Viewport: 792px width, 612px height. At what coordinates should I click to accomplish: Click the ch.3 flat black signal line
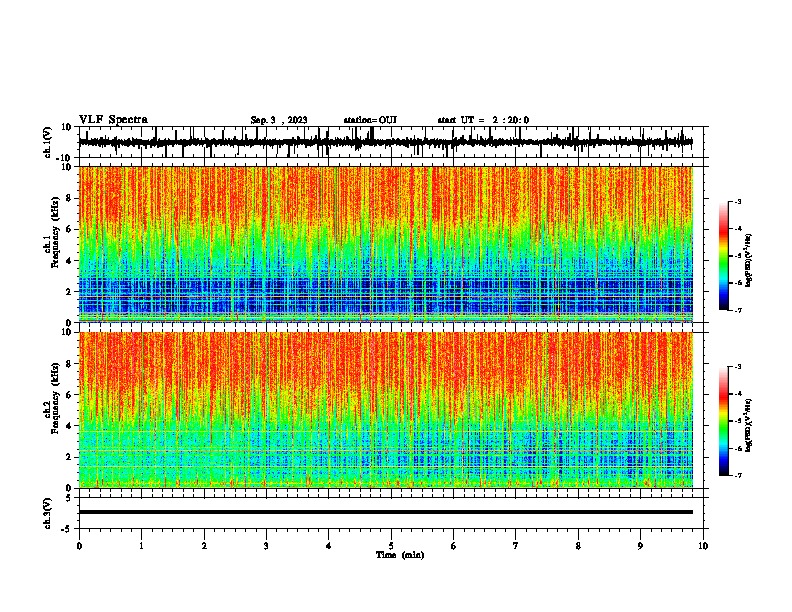[x=385, y=512]
